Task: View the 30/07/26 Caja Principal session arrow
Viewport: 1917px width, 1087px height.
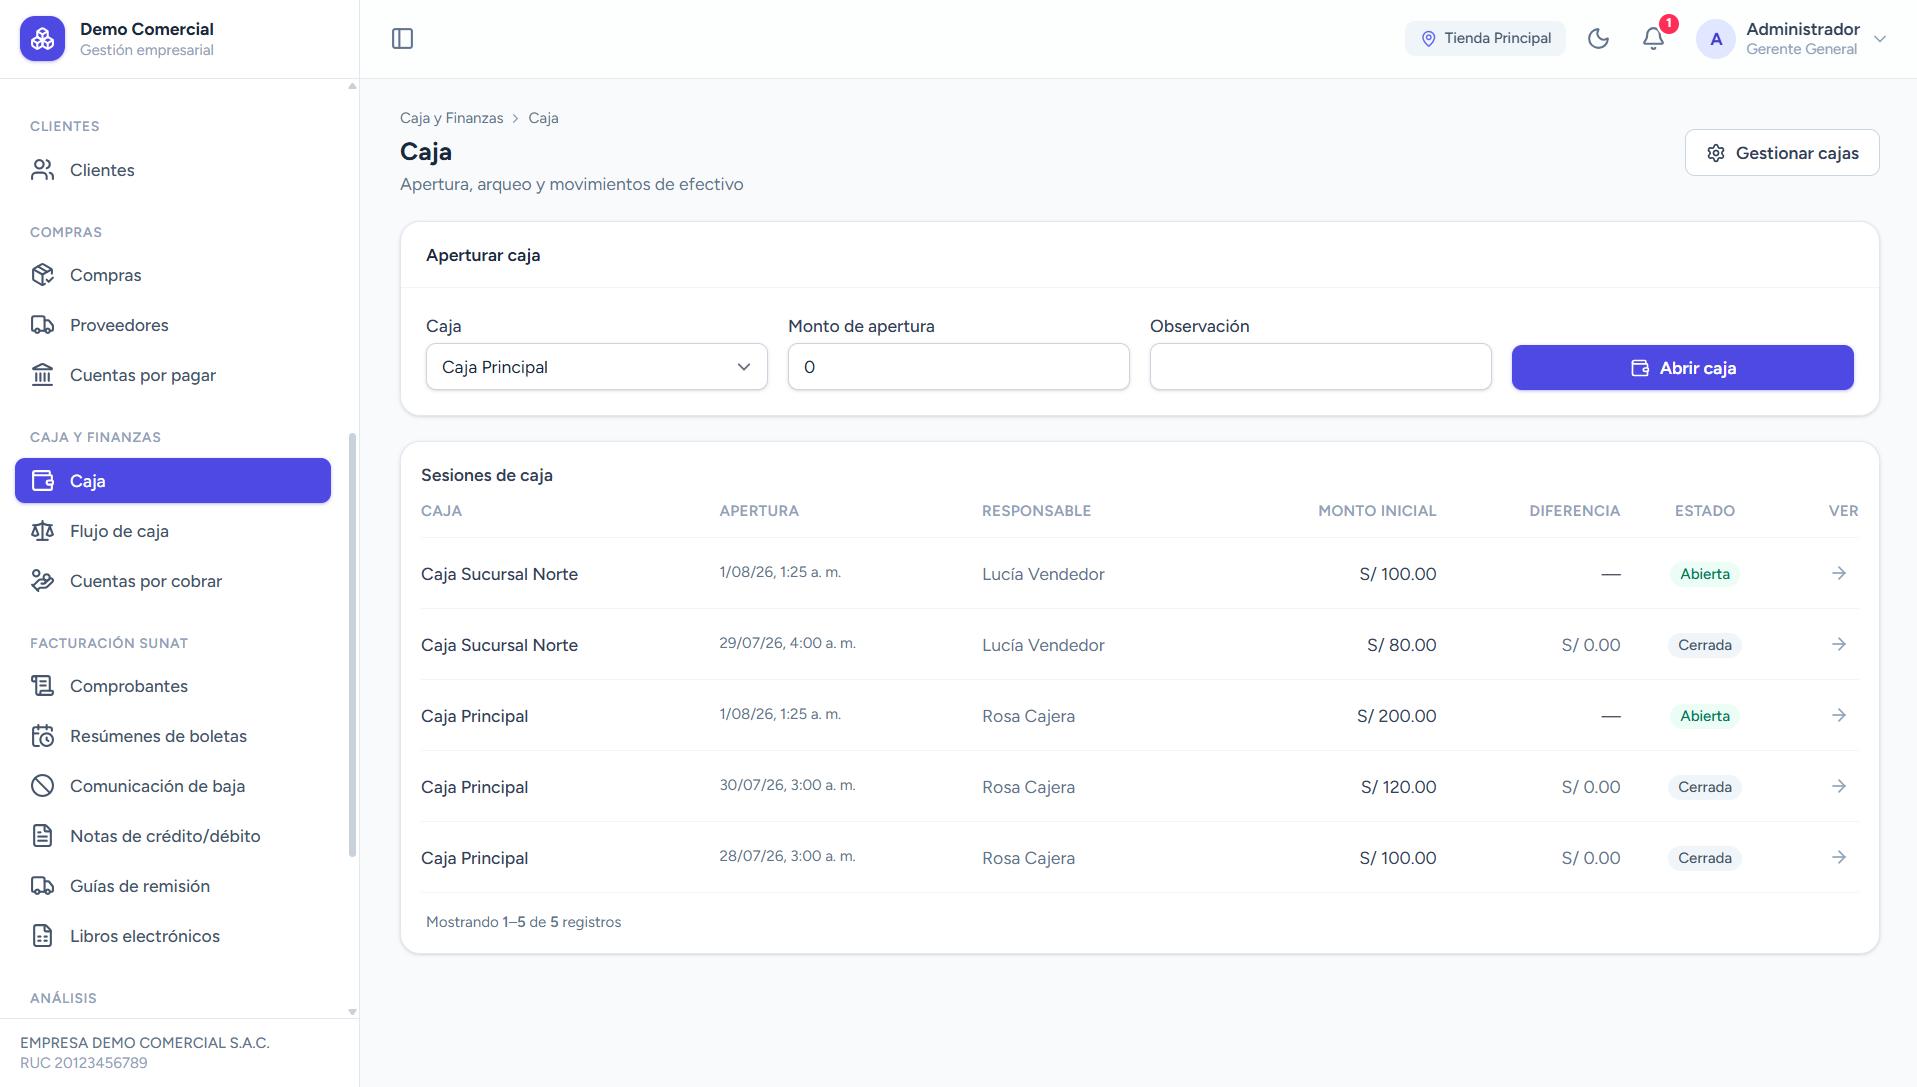Action: (1838, 786)
